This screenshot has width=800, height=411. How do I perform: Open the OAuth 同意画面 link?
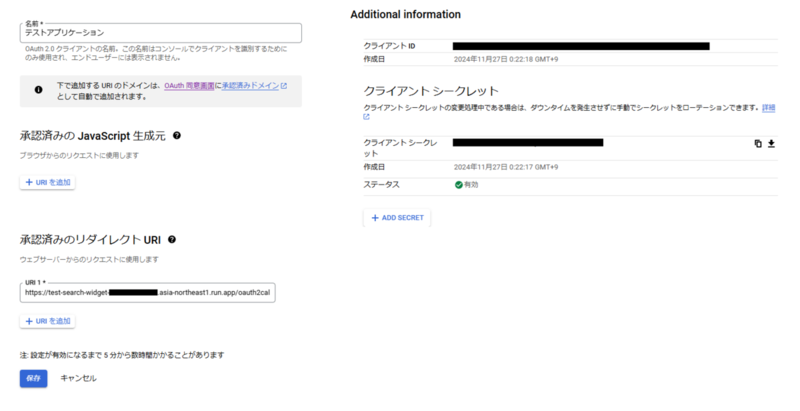coord(189,86)
